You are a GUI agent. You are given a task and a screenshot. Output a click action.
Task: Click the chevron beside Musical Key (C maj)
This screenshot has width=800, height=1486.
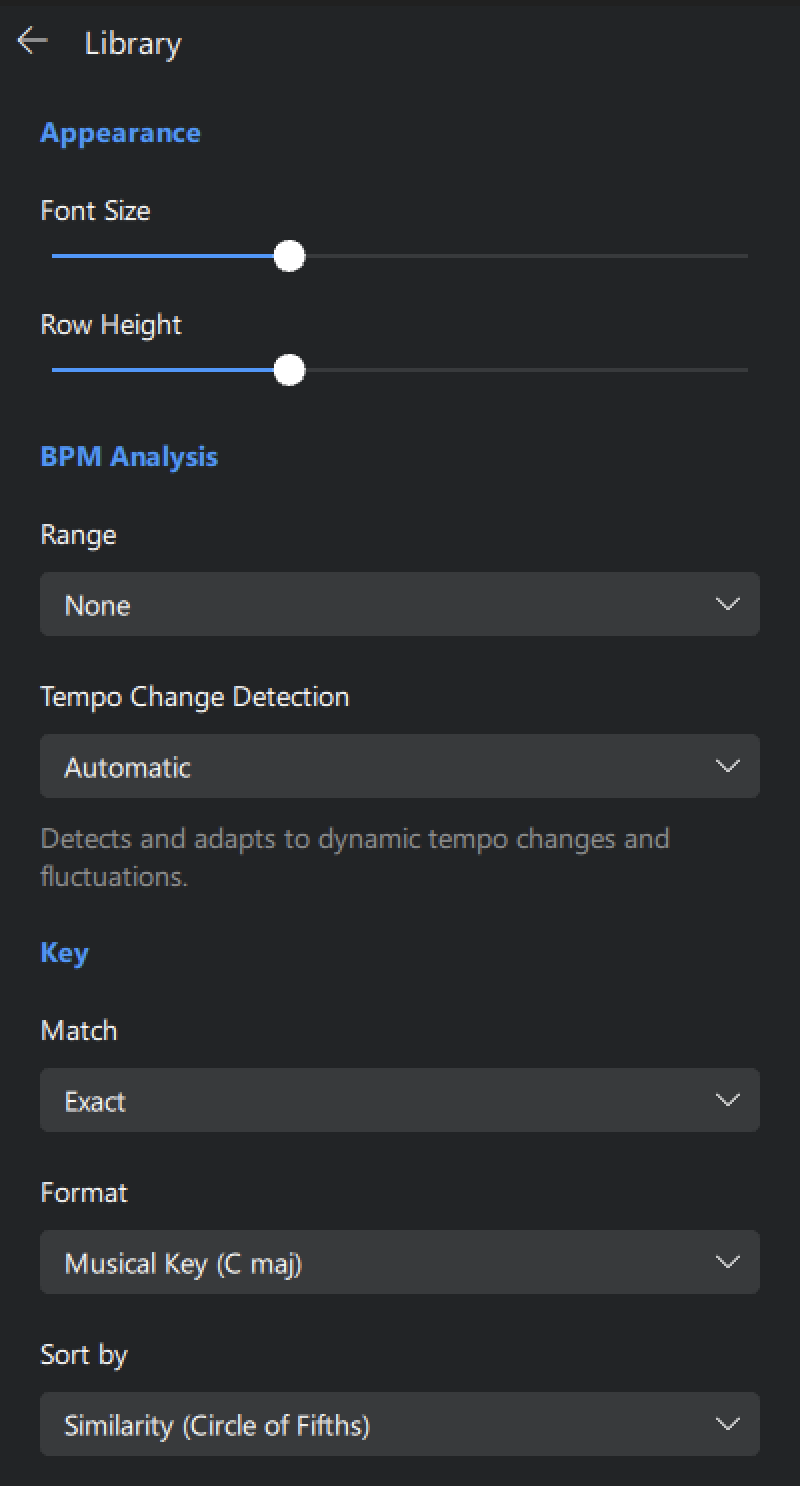pyautogui.click(x=728, y=1262)
